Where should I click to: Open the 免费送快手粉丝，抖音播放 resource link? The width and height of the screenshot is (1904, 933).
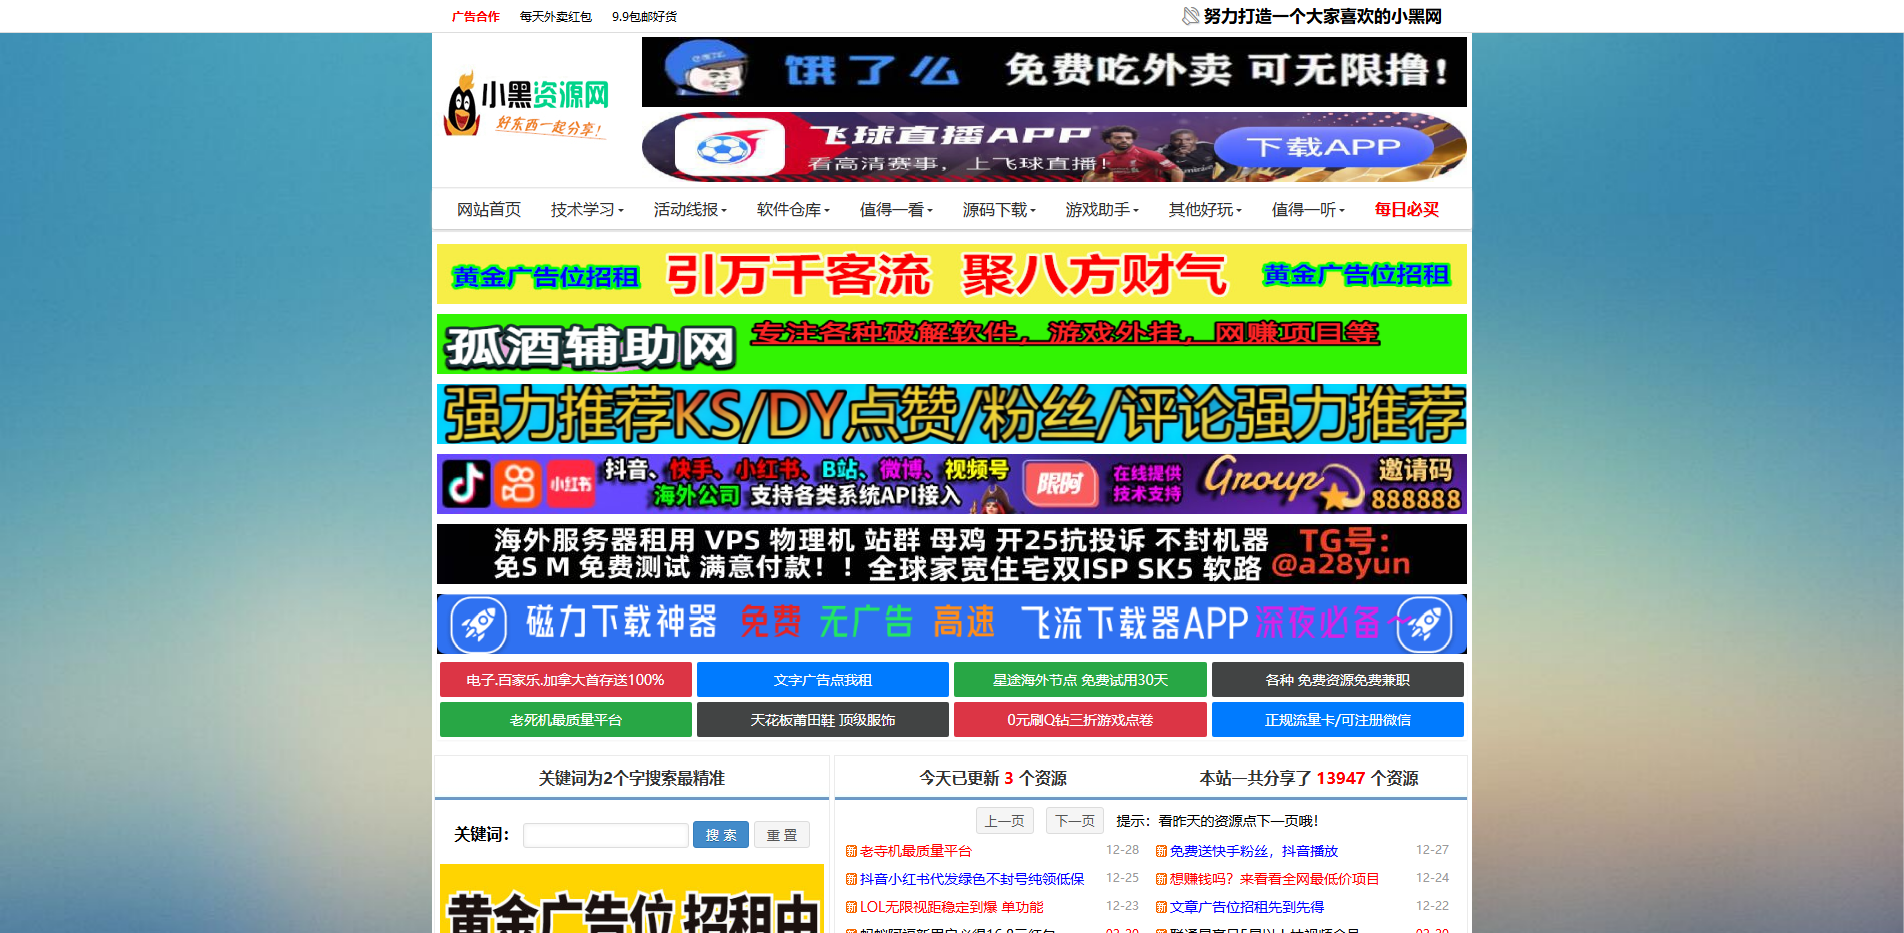1253,851
